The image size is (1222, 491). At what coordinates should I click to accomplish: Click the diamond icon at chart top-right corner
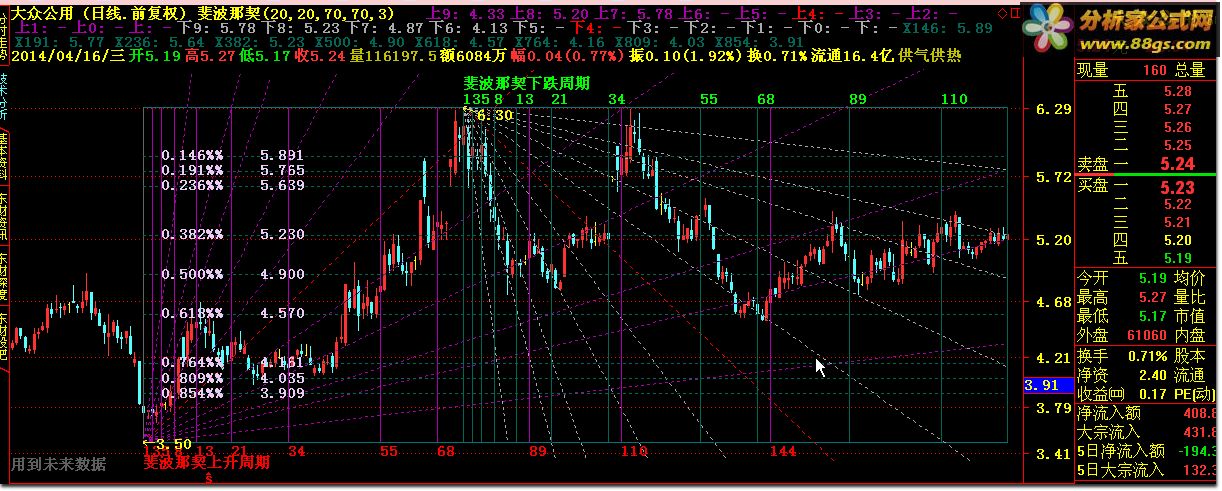coord(1004,13)
